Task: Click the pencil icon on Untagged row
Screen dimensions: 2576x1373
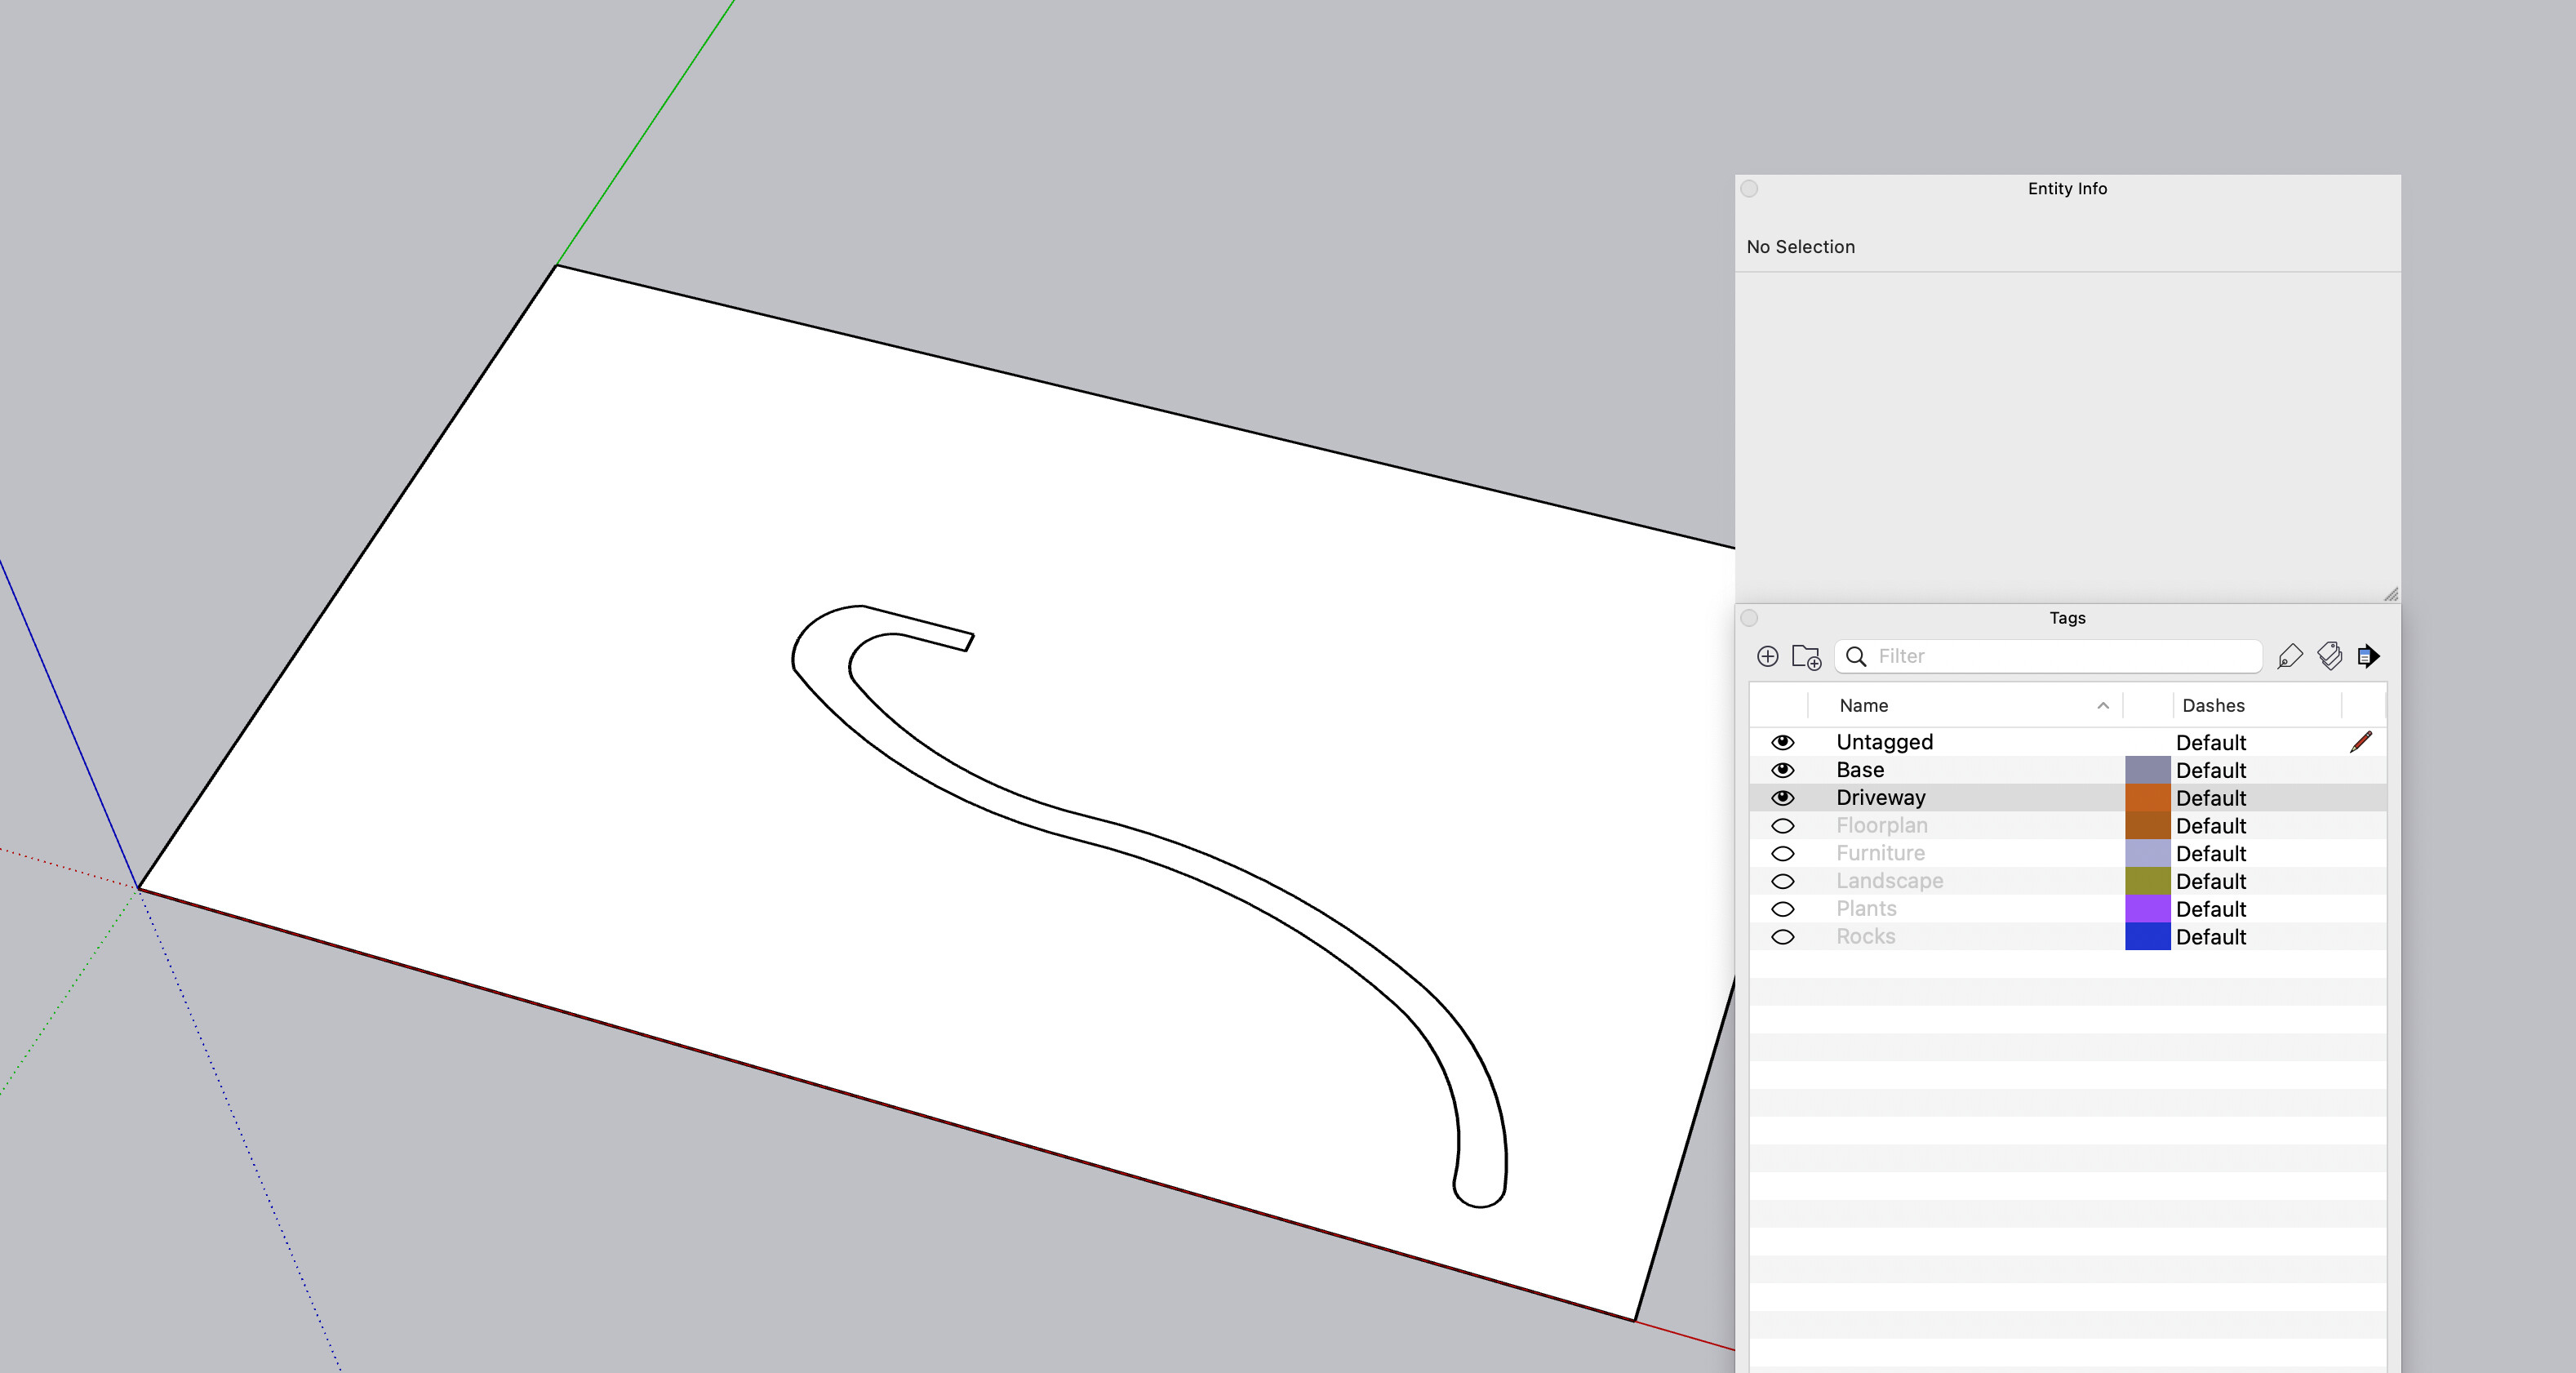Action: 2360,742
